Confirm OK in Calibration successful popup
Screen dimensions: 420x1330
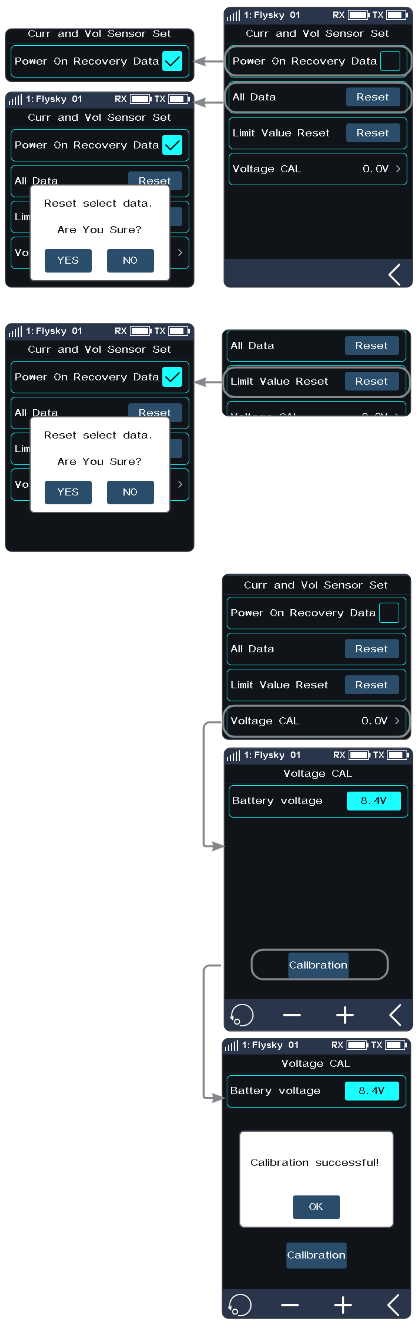(x=316, y=1207)
